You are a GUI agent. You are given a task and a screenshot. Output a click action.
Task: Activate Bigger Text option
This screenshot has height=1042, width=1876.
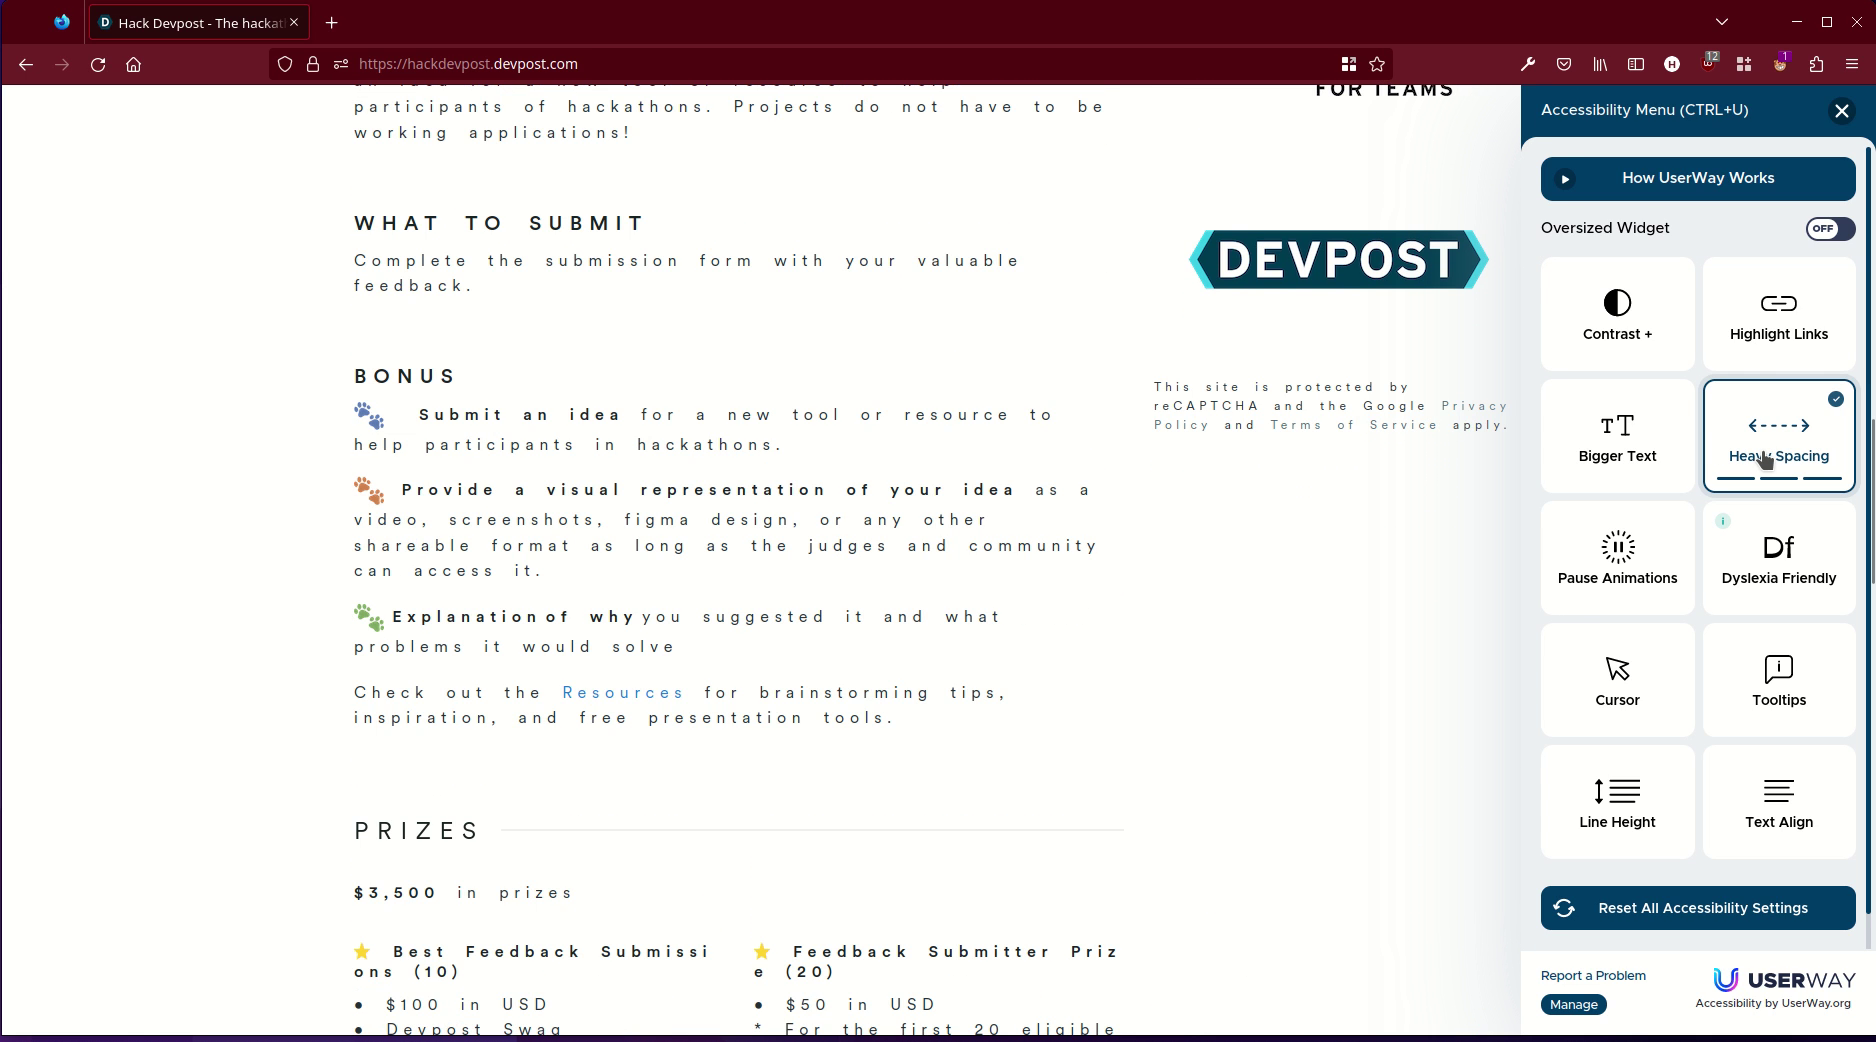1616,436
